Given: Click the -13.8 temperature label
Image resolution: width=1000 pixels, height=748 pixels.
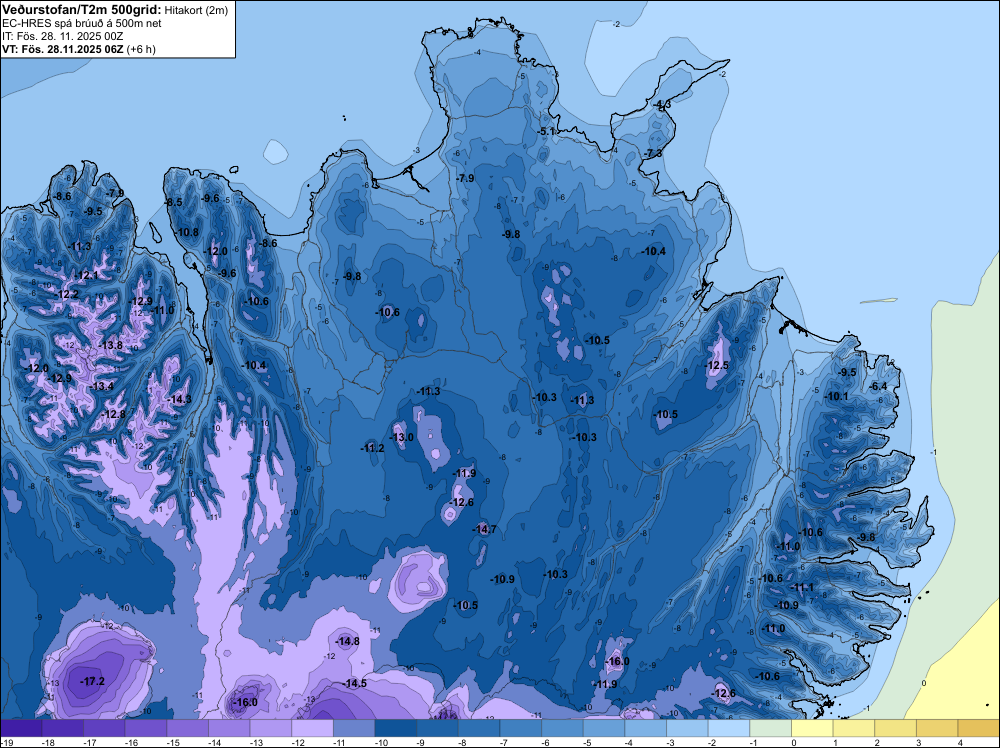Looking at the screenshot, I should 110,345.
